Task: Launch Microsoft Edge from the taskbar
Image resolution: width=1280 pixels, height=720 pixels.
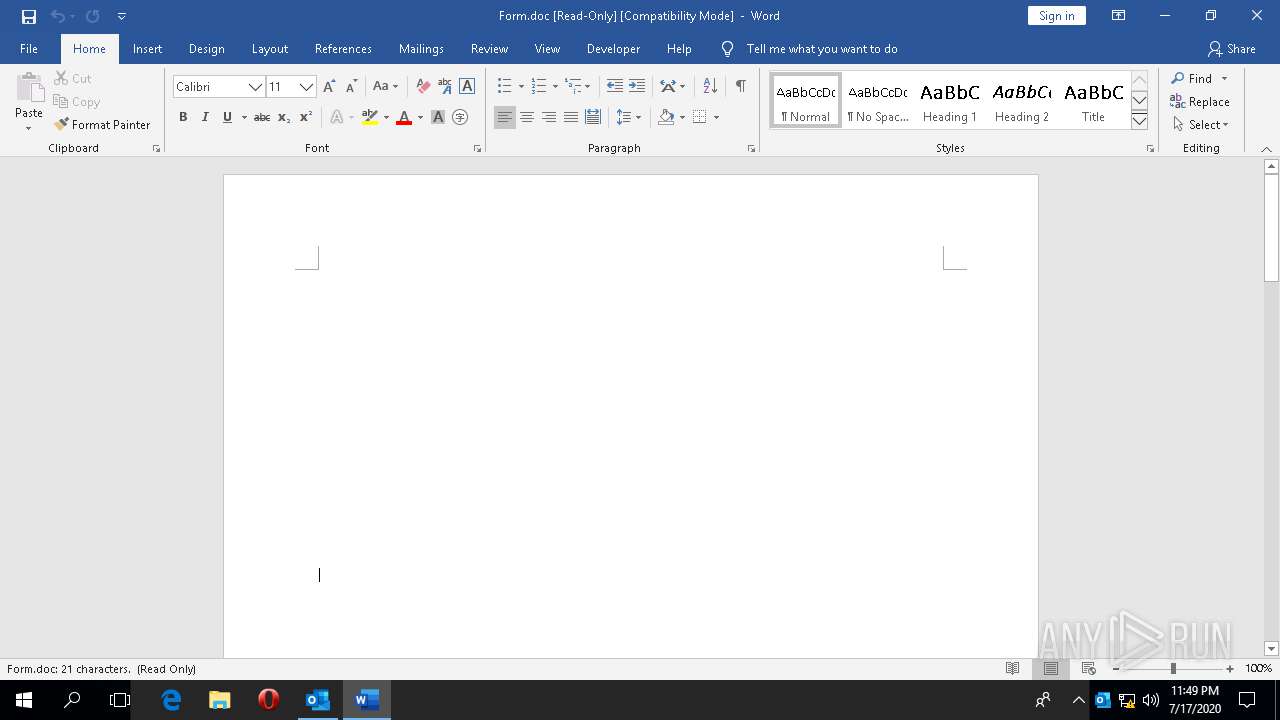Action: tap(172, 700)
